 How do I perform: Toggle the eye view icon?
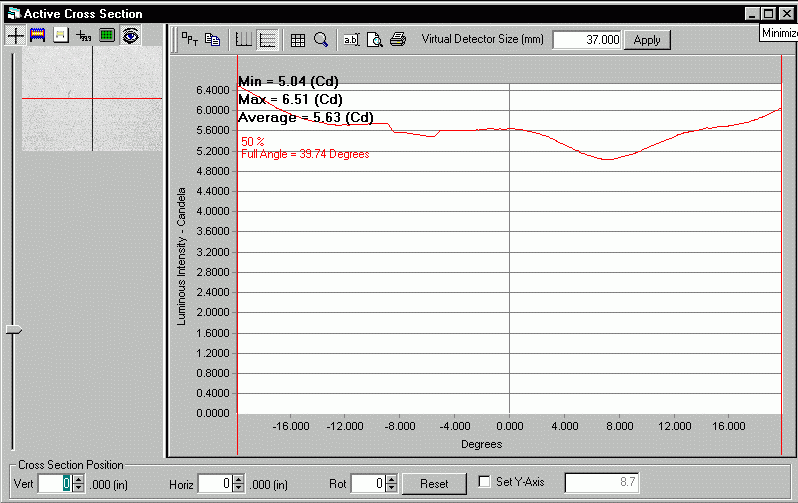point(130,35)
